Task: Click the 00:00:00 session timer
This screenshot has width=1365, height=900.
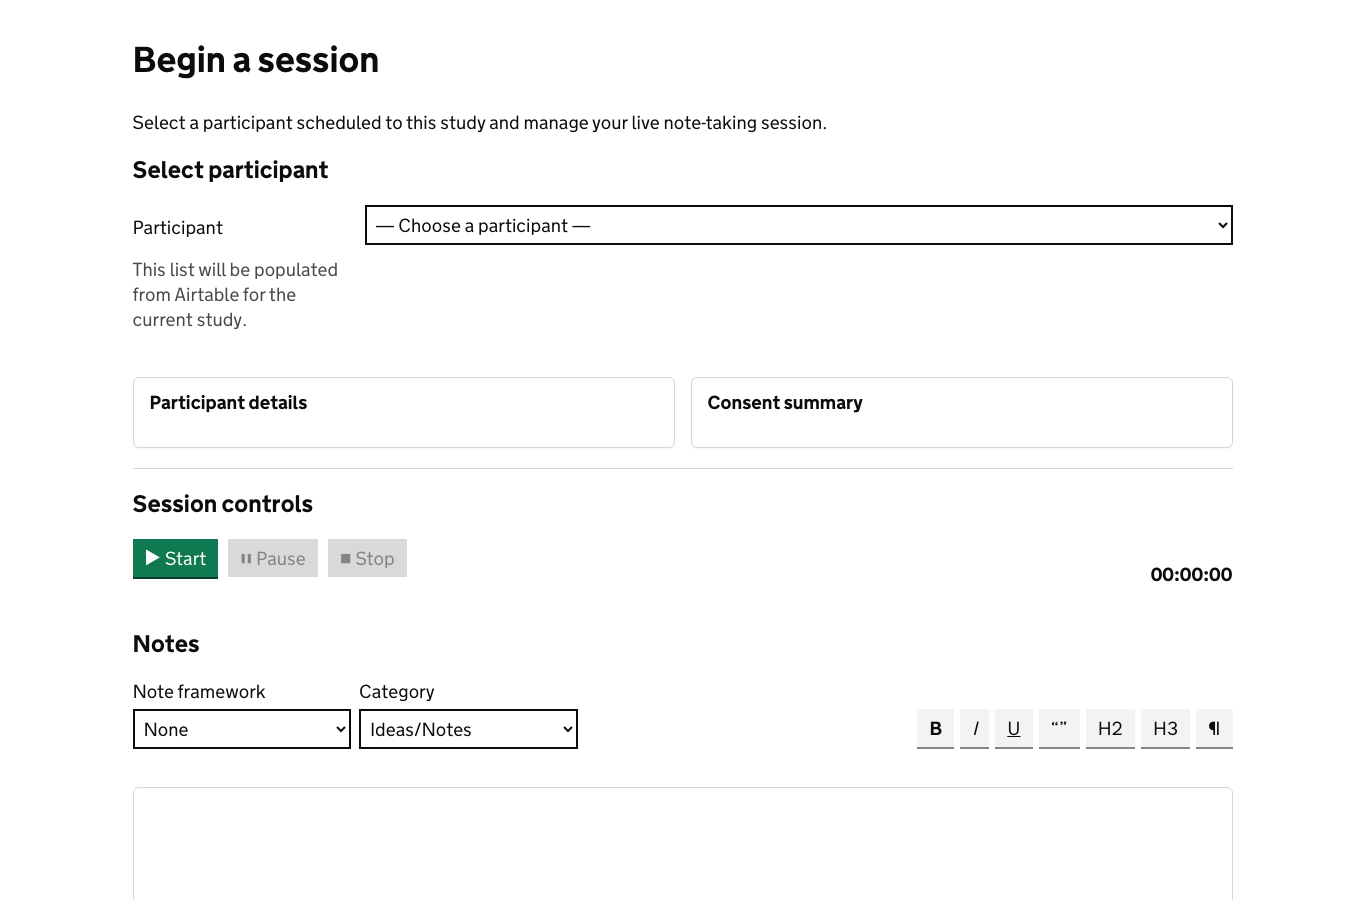Action: (1191, 574)
